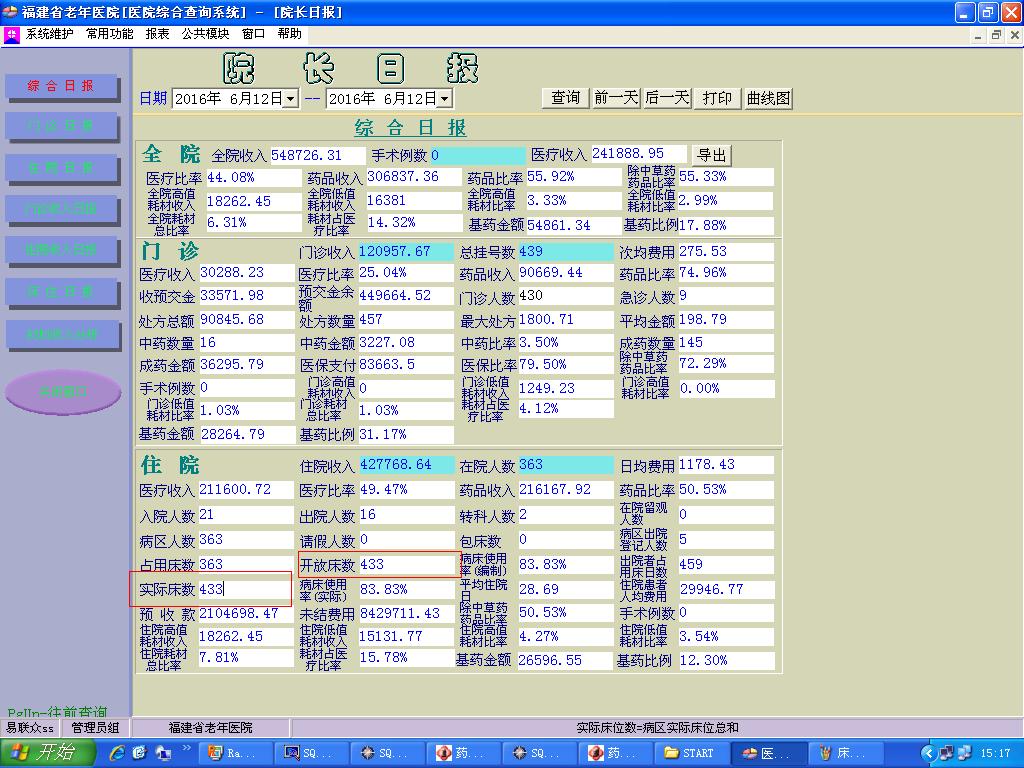Select the 综合日报 sidebar button

coord(61,86)
